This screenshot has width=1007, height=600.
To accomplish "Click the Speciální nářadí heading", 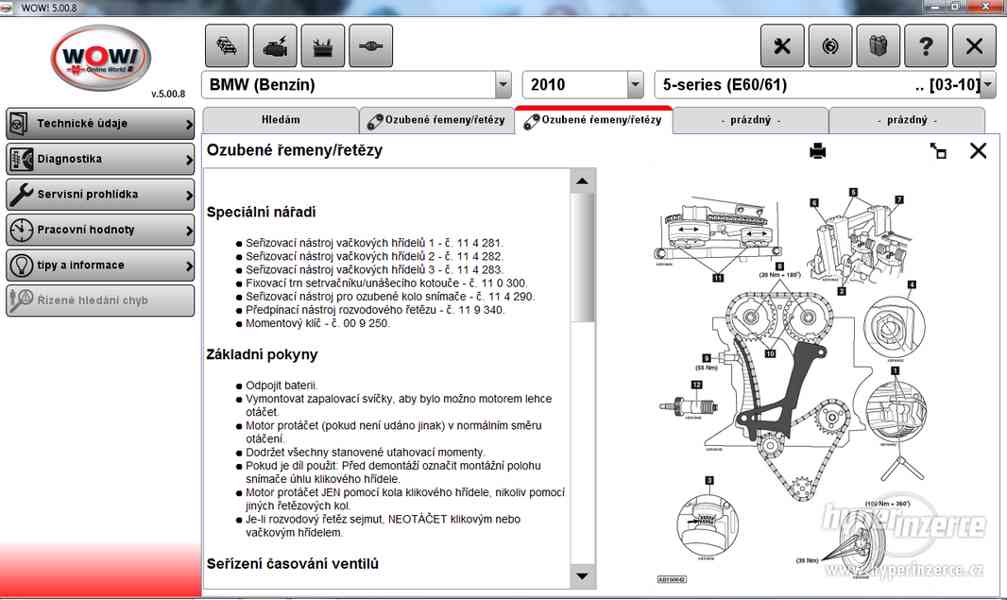I will click(x=261, y=212).
